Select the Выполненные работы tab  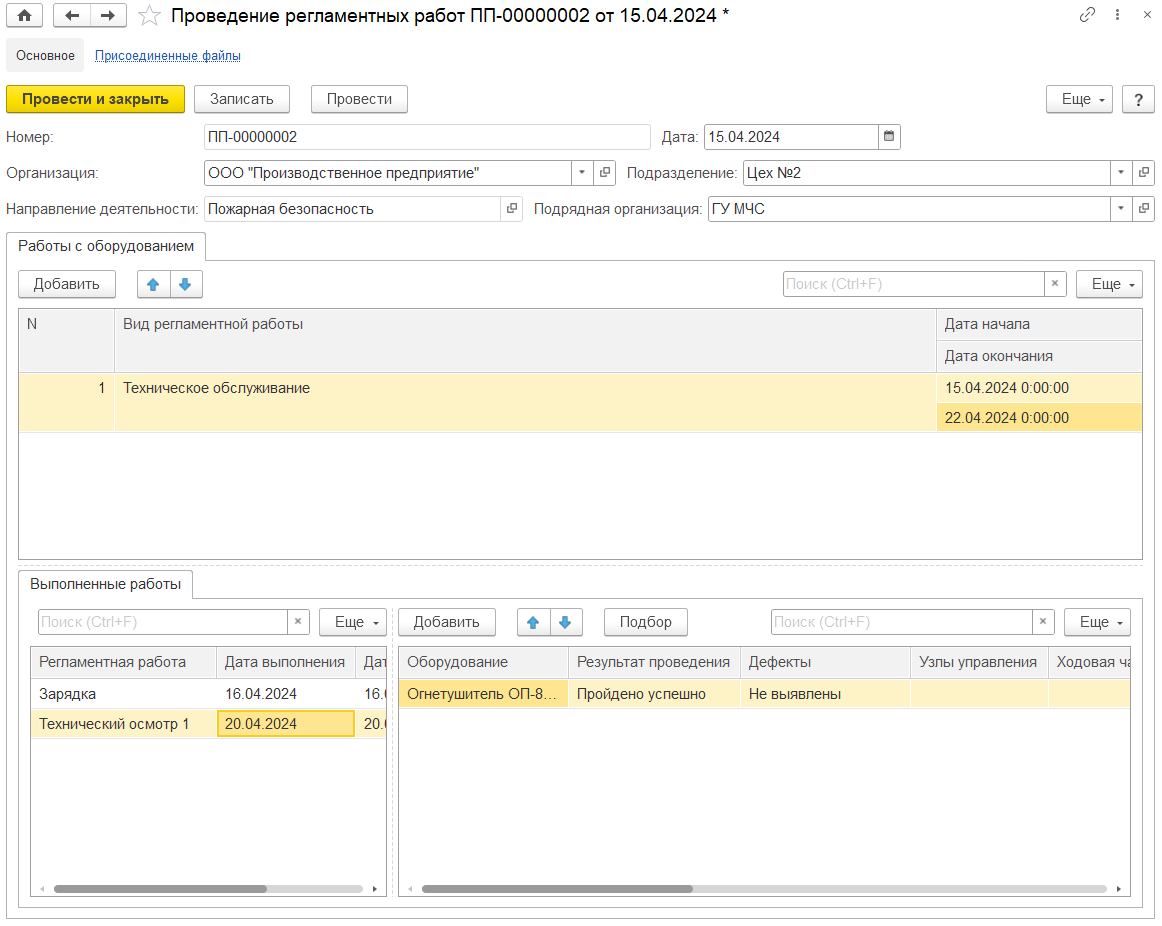click(106, 584)
